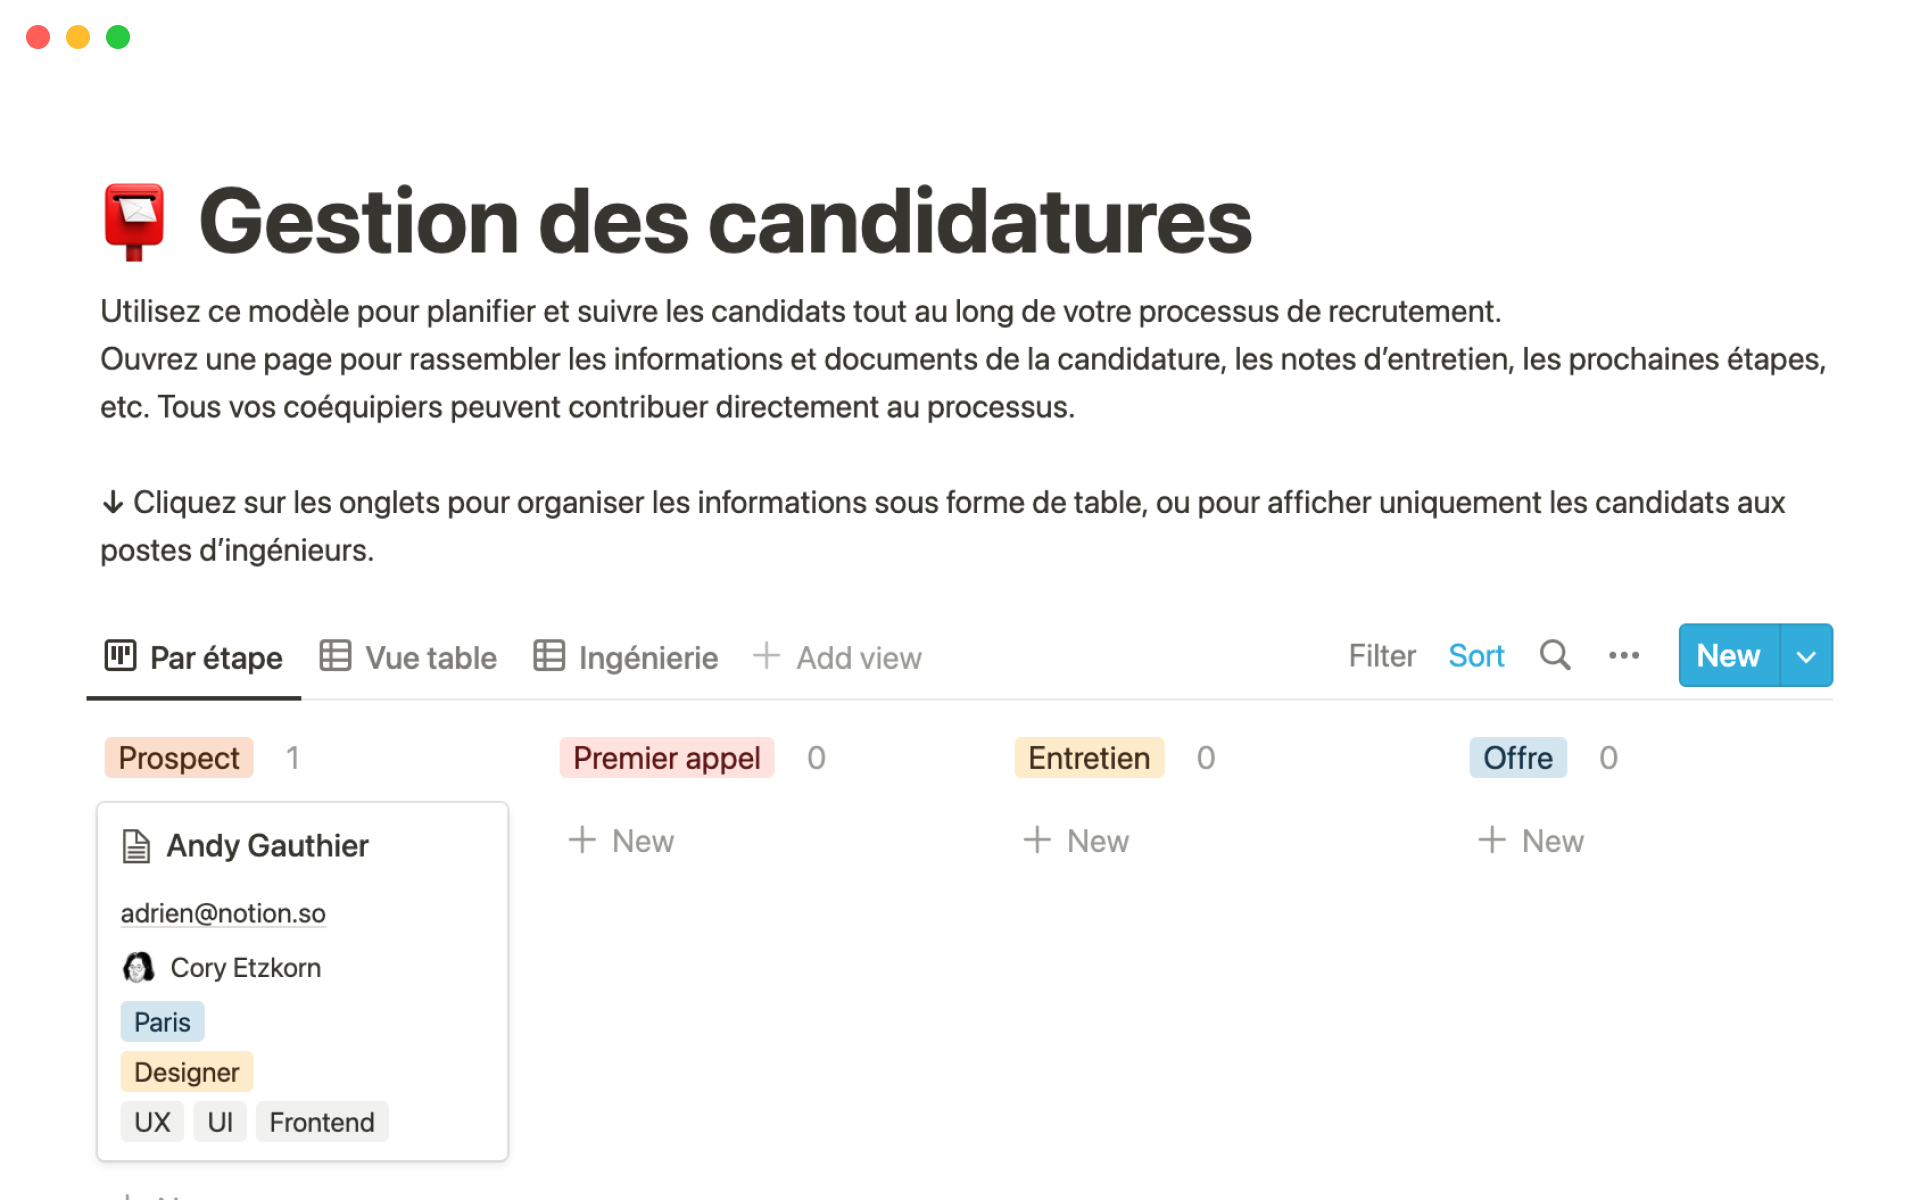The image size is (1920, 1200).
Task: Click the table icon on Ingénierie tab
Action: [549, 656]
